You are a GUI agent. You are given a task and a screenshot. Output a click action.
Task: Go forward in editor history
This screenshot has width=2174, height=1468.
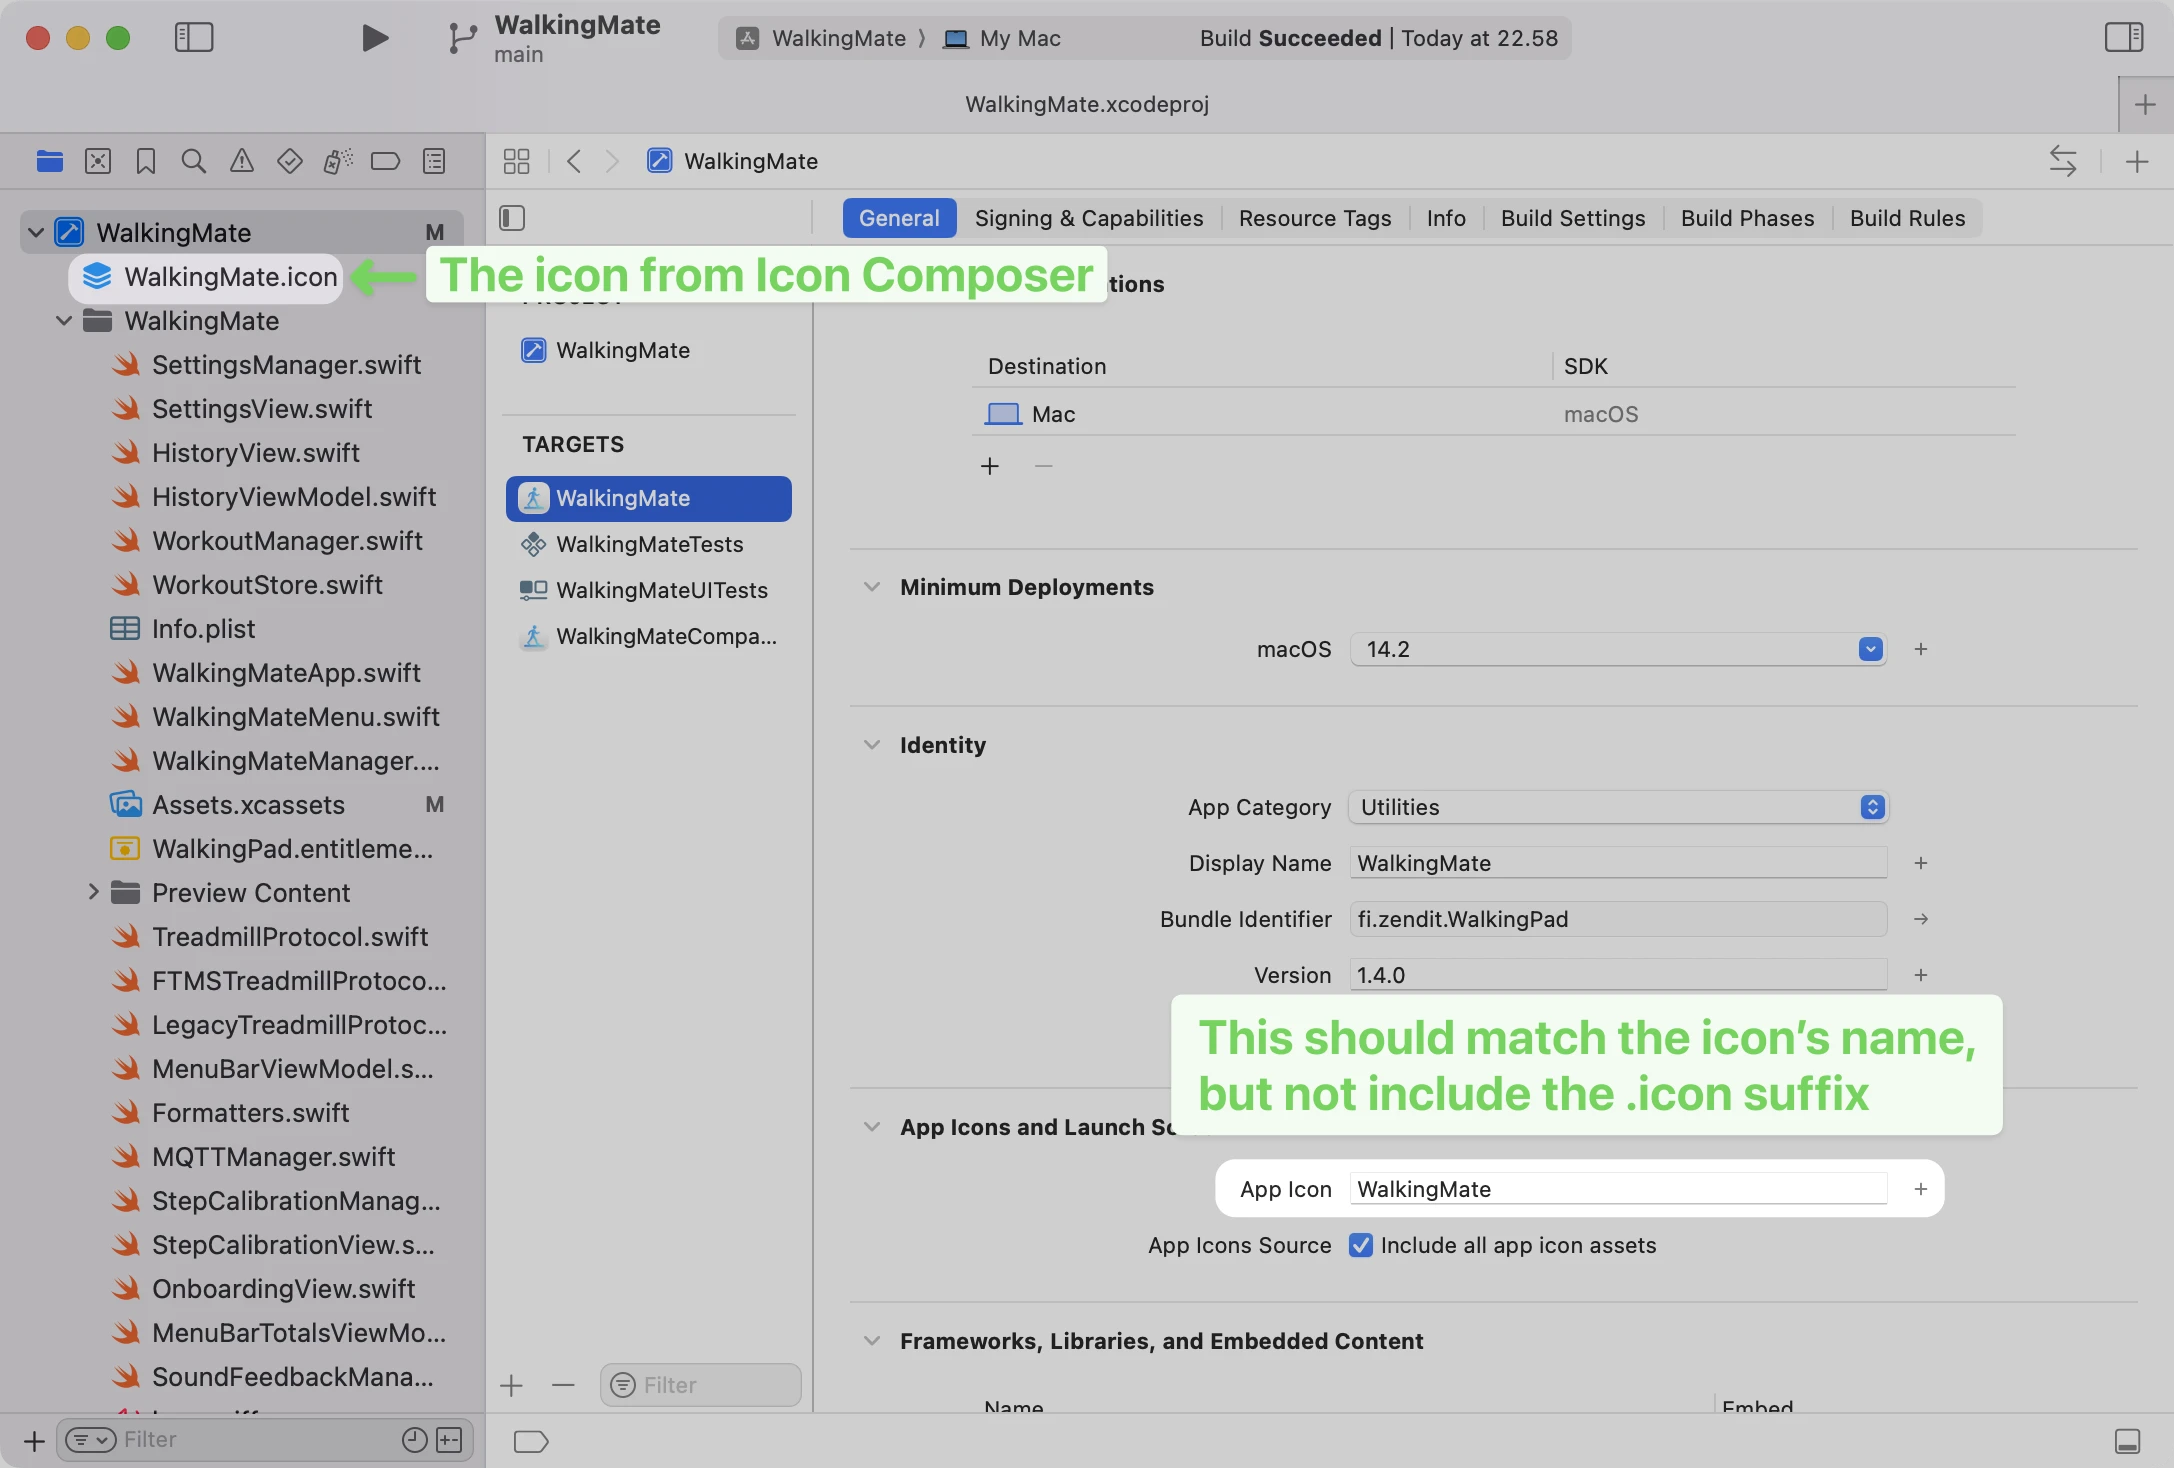click(612, 161)
